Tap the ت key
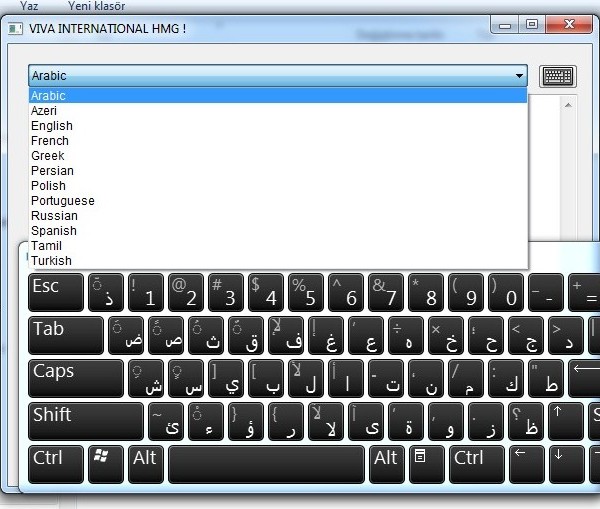Viewport: 600px width, 509px height. (x=386, y=378)
